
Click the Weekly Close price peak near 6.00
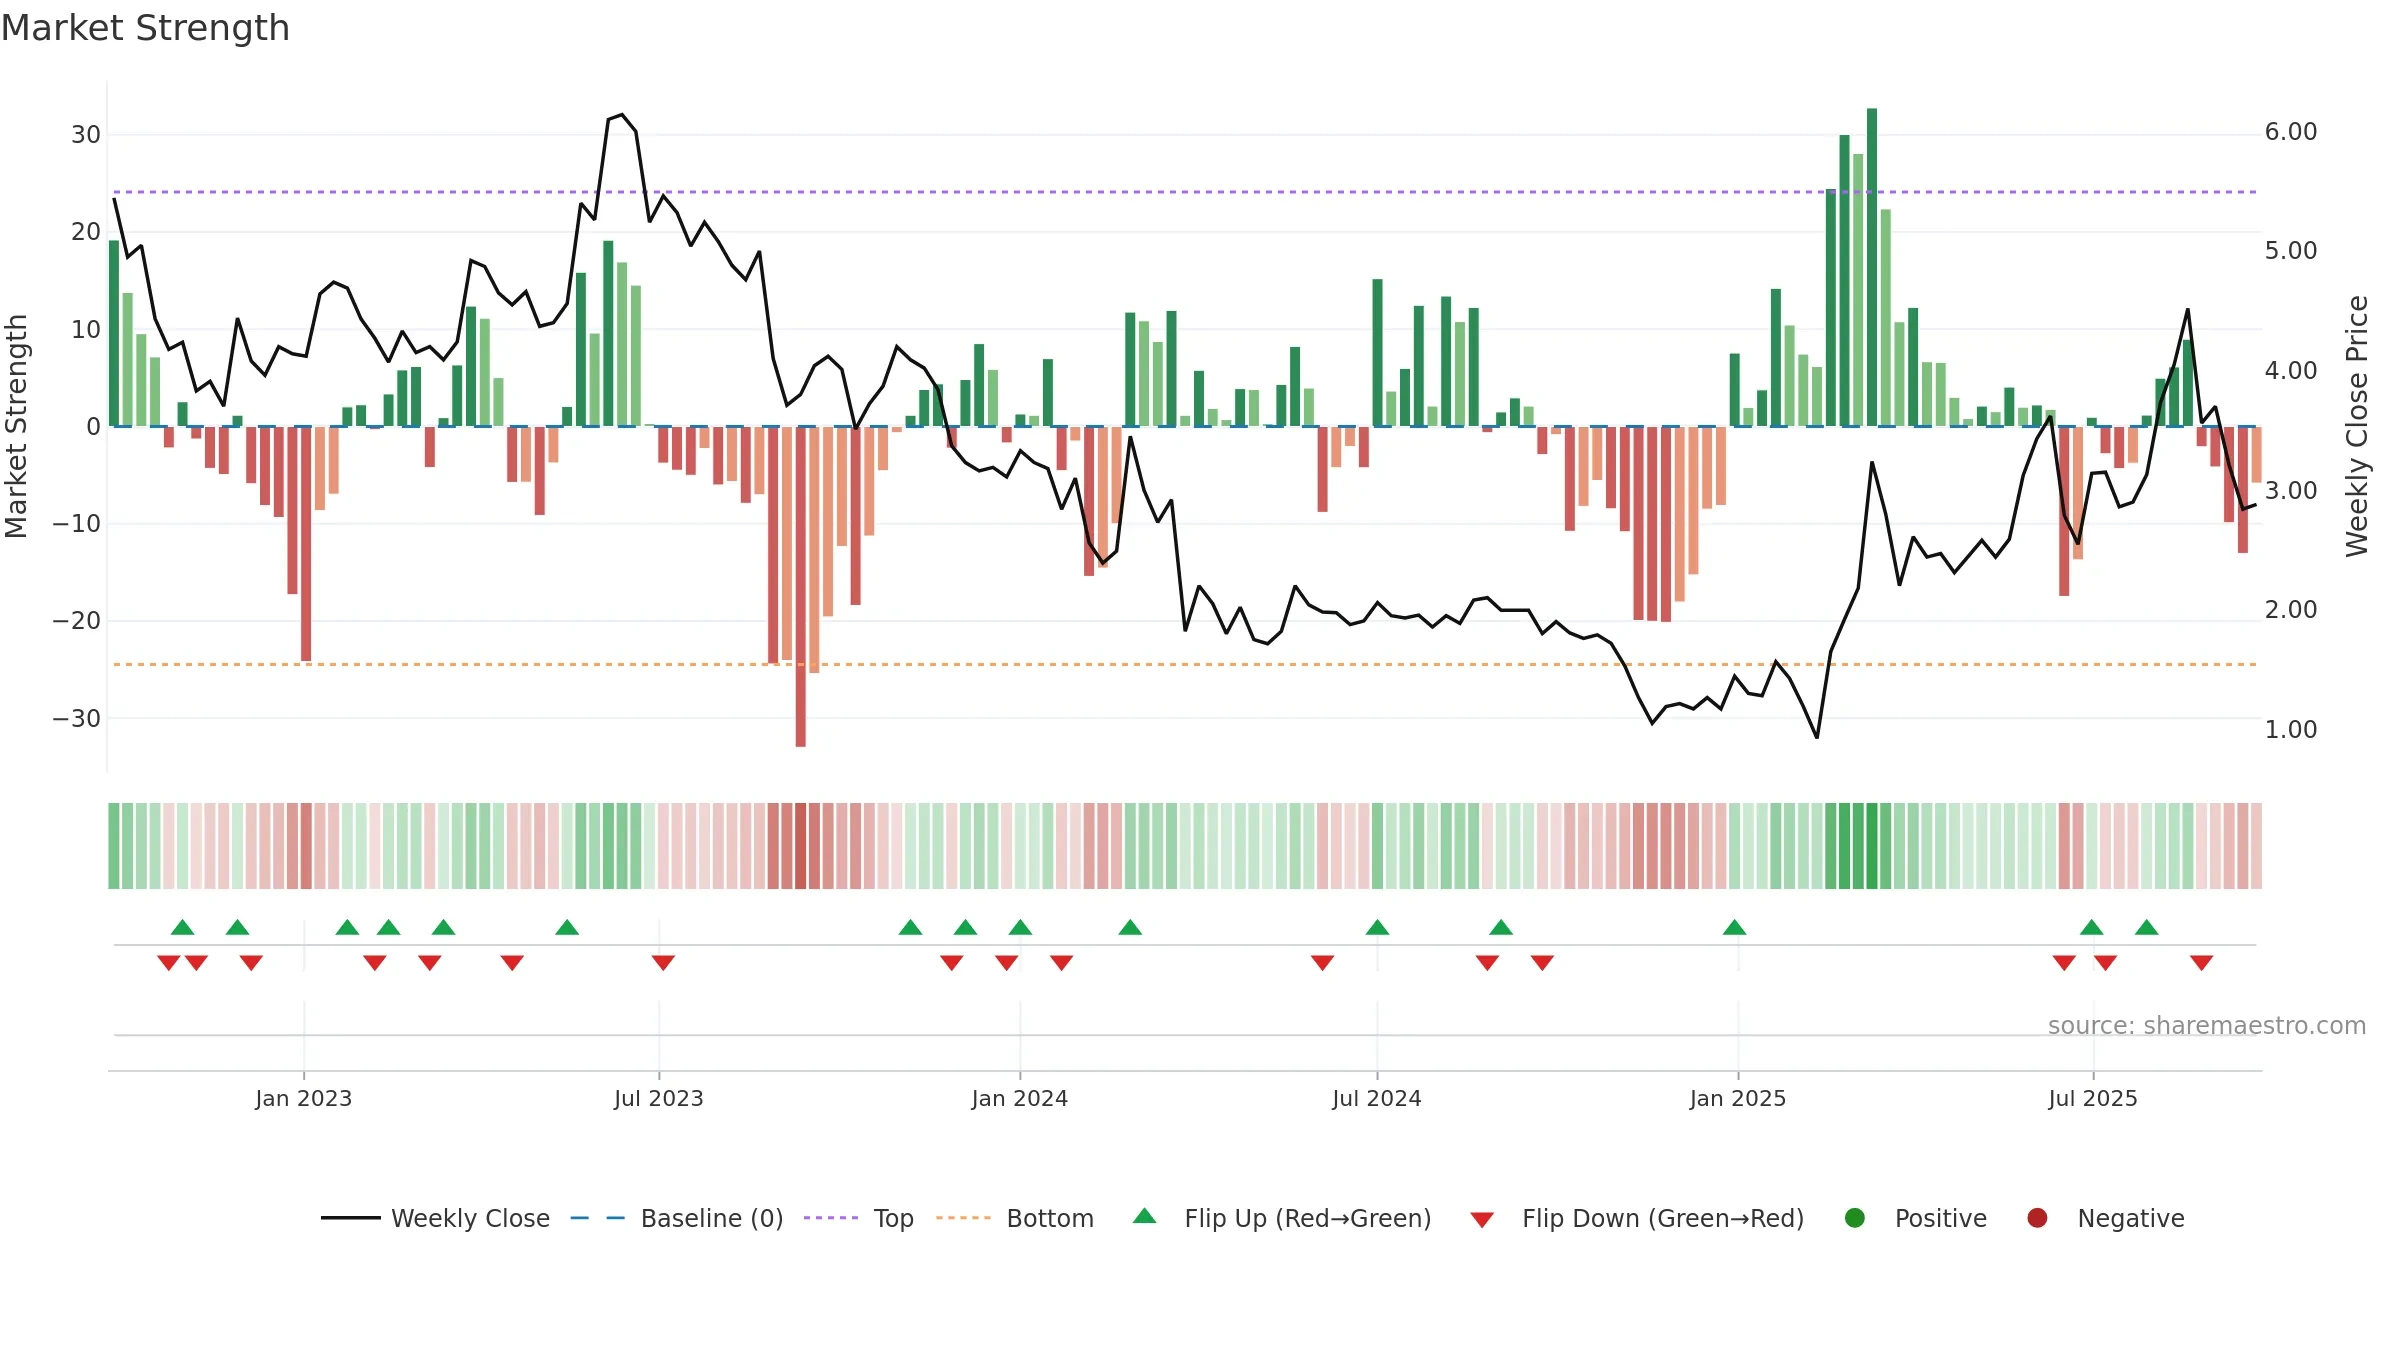(x=622, y=115)
